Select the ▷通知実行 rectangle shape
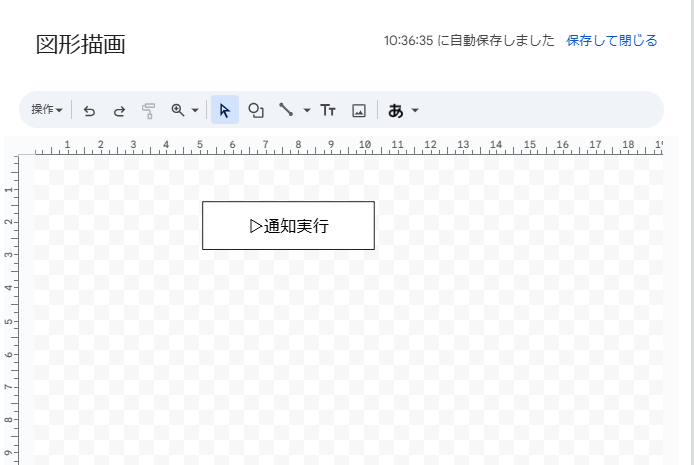The height and width of the screenshot is (465, 694). [288, 226]
